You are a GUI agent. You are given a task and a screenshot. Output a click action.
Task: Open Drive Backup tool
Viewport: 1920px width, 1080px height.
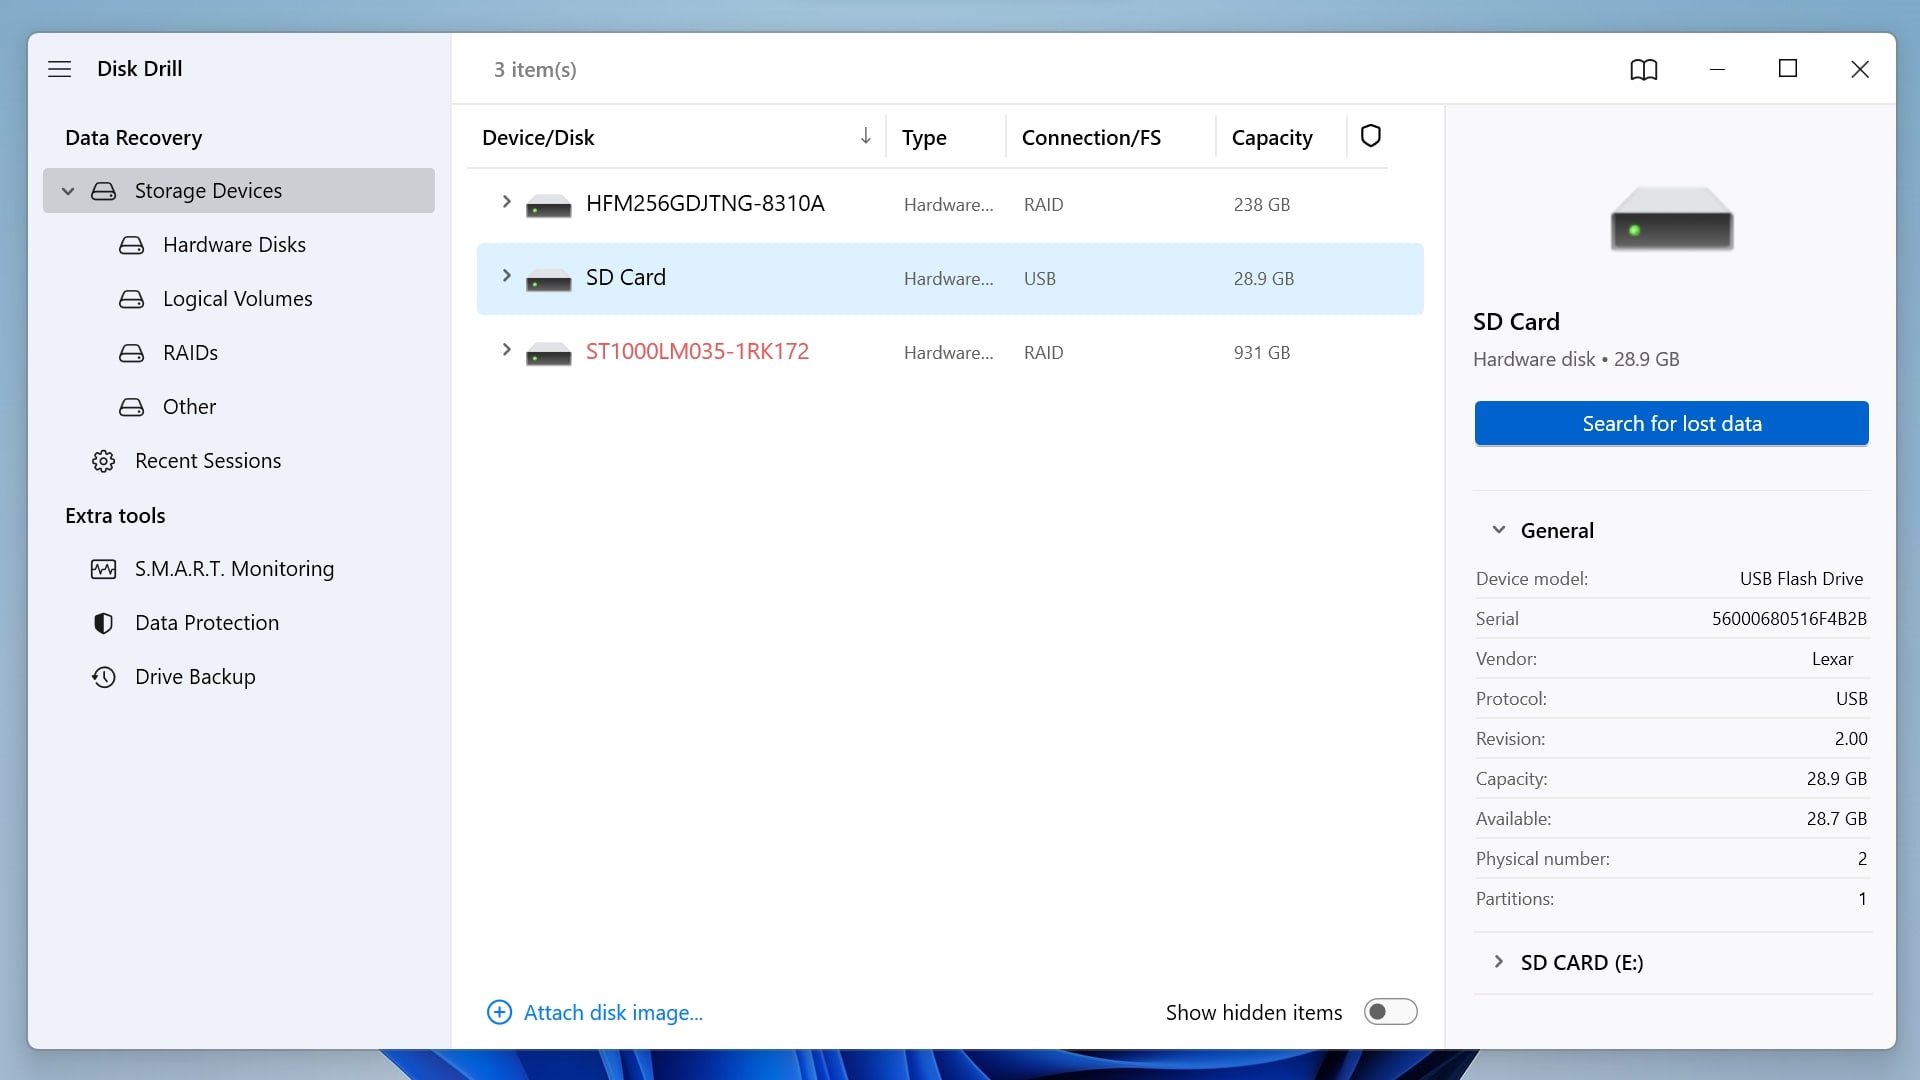click(x=195, y=677)
